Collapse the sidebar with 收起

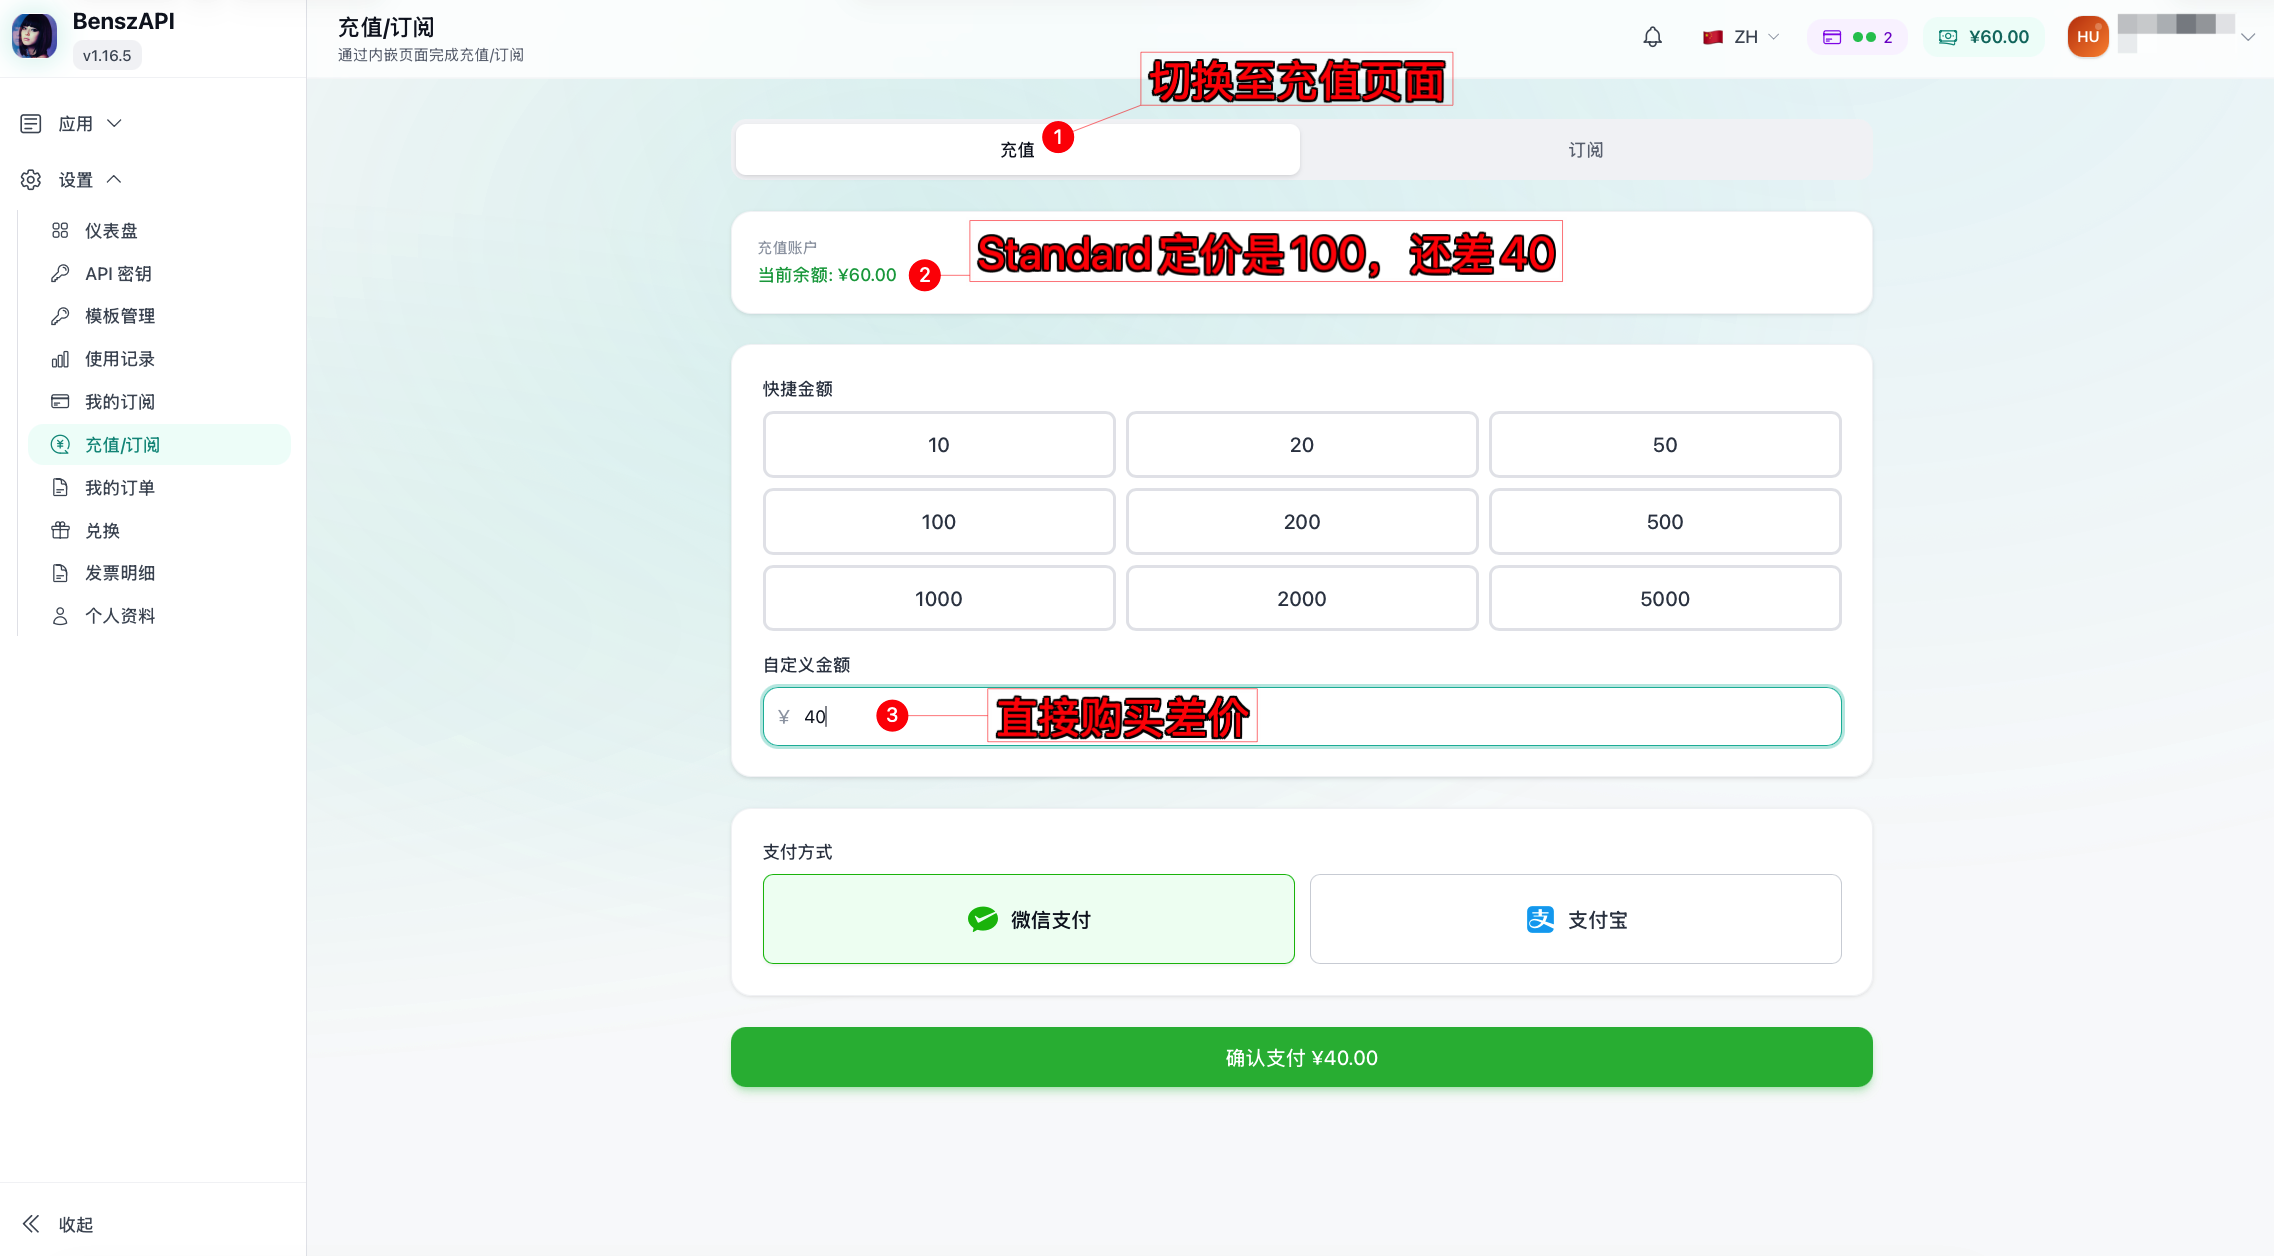[58, 1224]
